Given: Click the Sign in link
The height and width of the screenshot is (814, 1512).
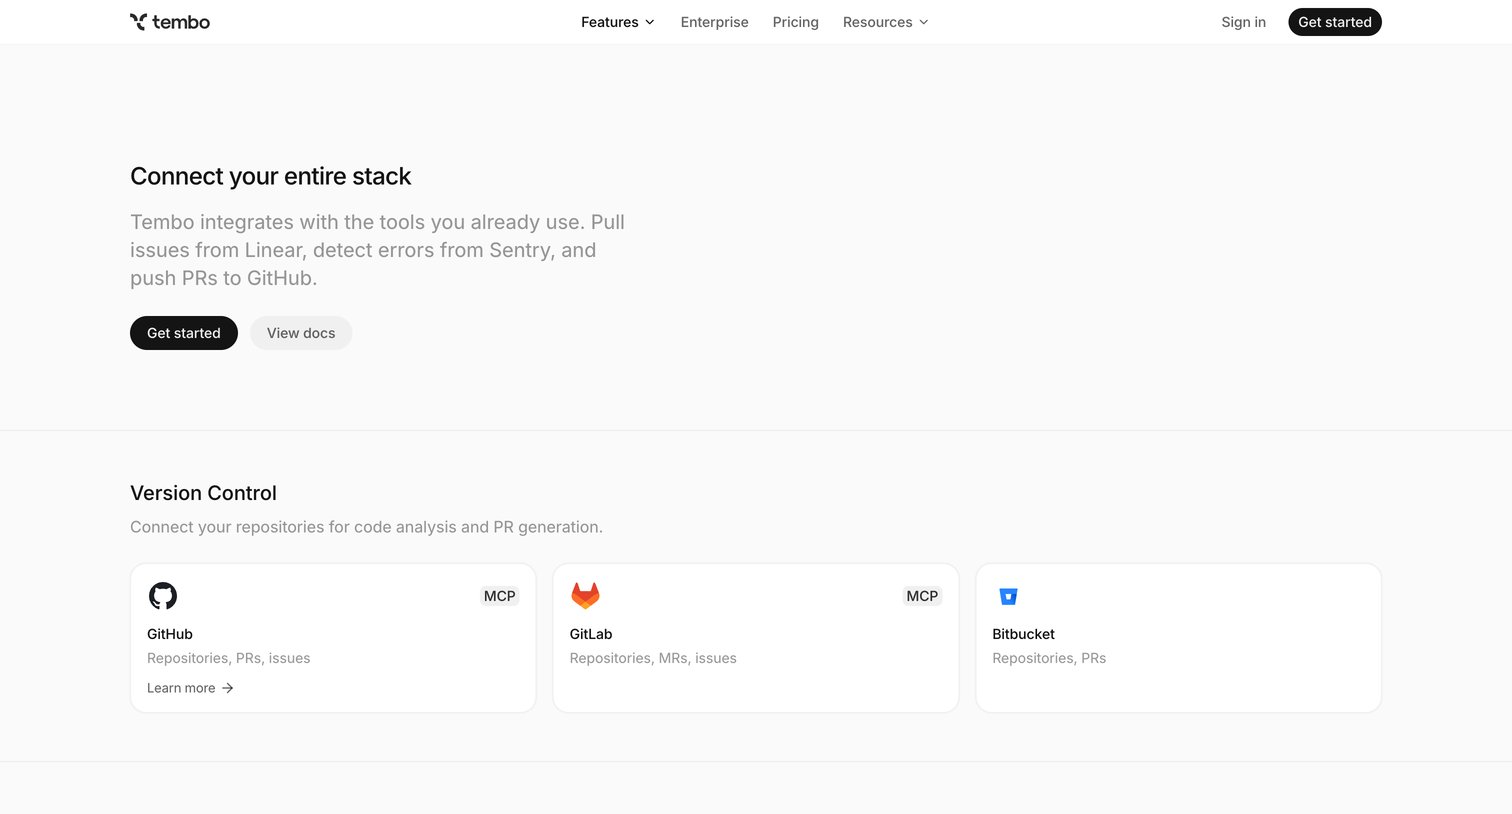Looking at the screenshot, I should (1243, 22).
